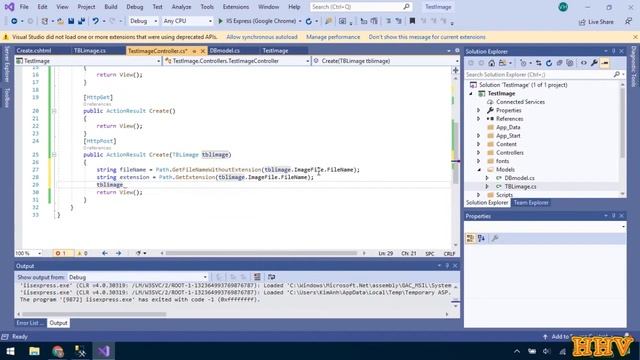Open the Extensions menu

click(236, 7)
